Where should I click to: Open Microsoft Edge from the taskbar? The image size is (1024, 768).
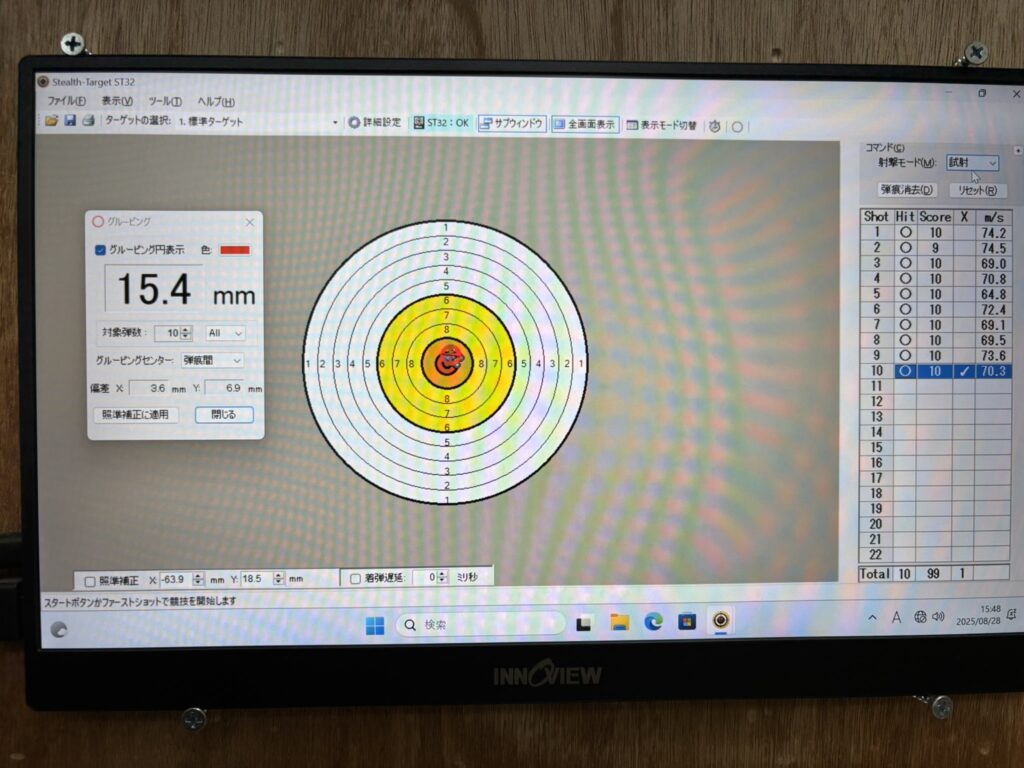click(x=653, y=622)
